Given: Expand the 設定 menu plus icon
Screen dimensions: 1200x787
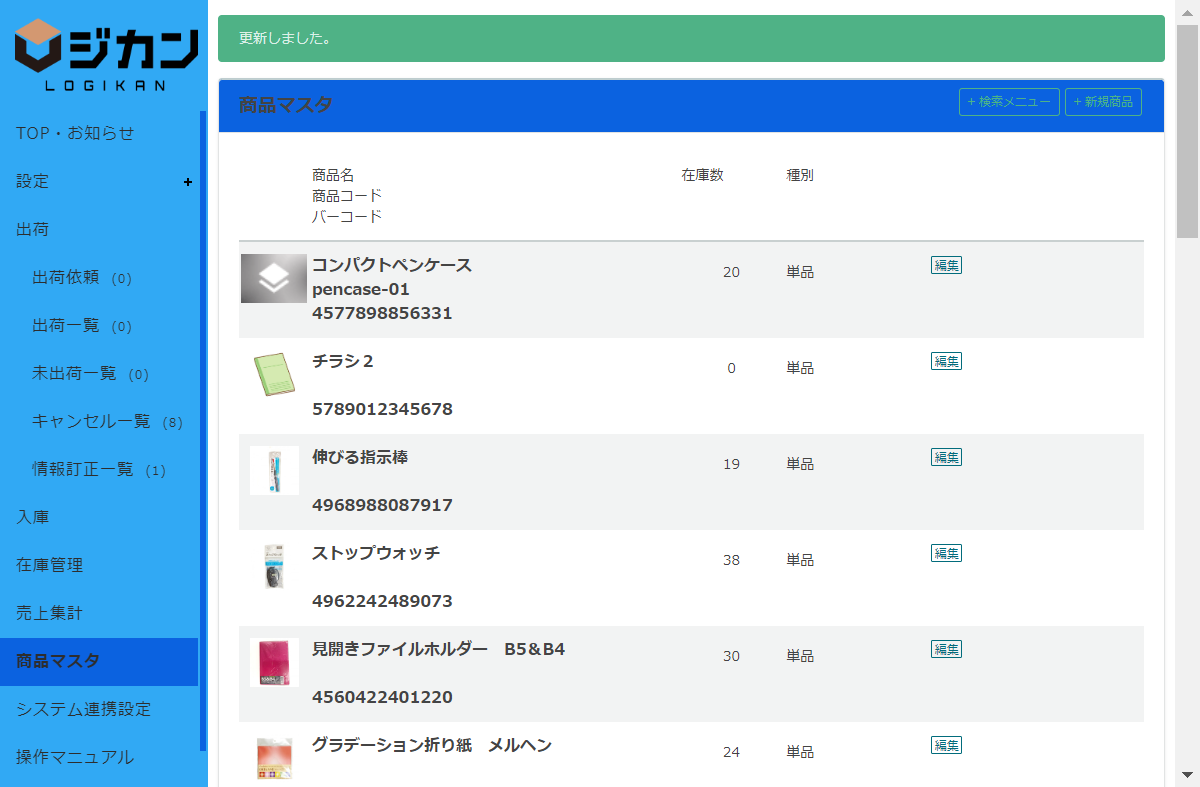Looking at the screenshot, I should coord(188,182).
